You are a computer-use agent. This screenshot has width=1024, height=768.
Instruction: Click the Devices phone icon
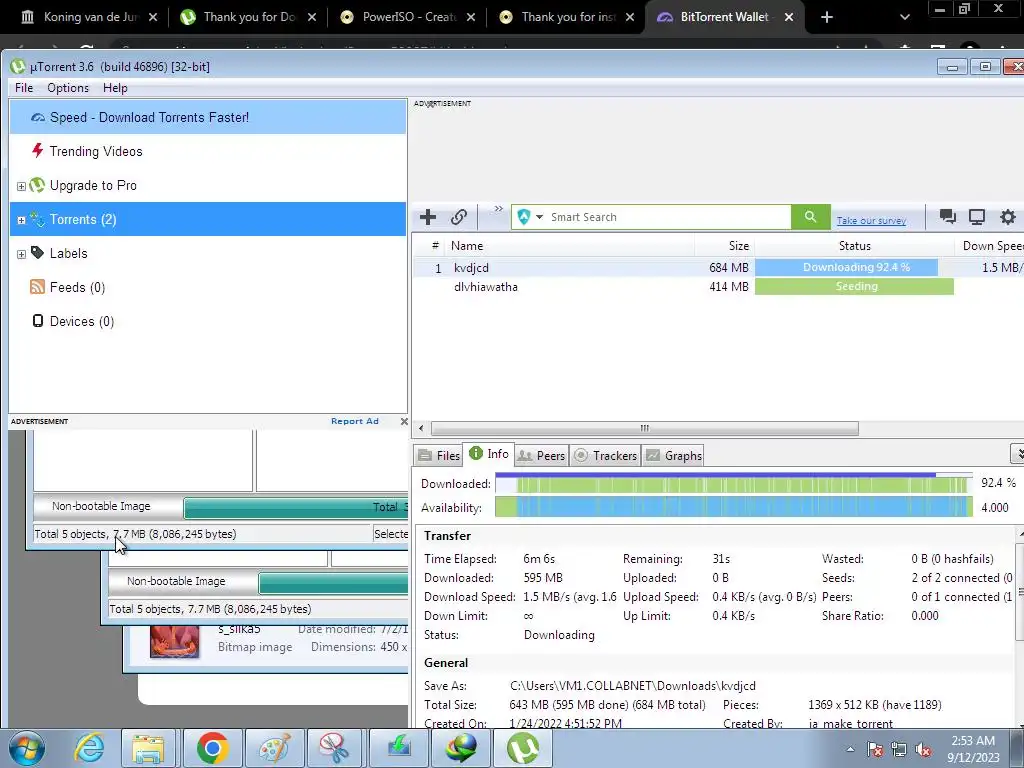point(38,321)
